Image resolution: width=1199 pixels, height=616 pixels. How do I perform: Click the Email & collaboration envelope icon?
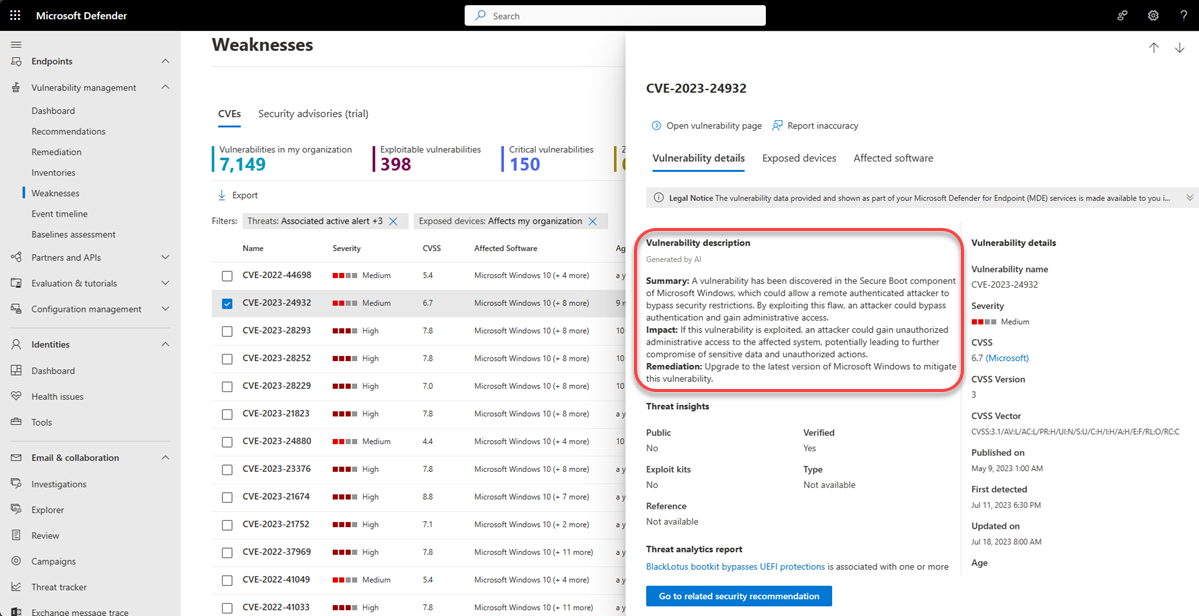tap(16, 458)
